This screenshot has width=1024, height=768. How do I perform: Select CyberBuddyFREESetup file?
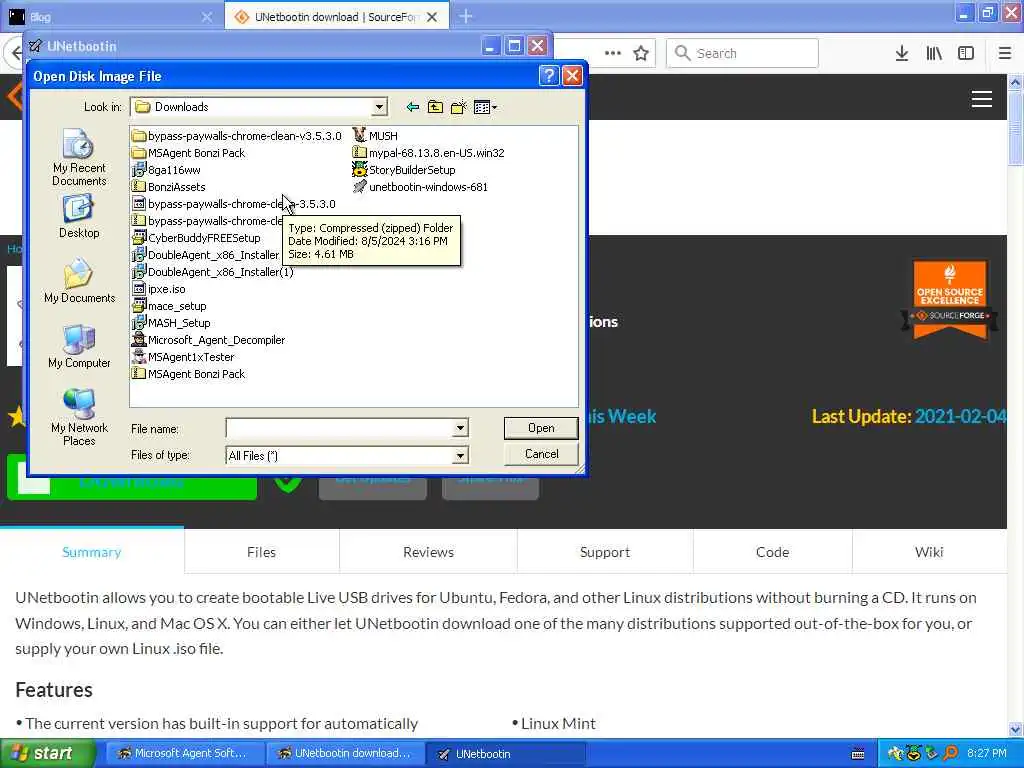tap(196, 238)
